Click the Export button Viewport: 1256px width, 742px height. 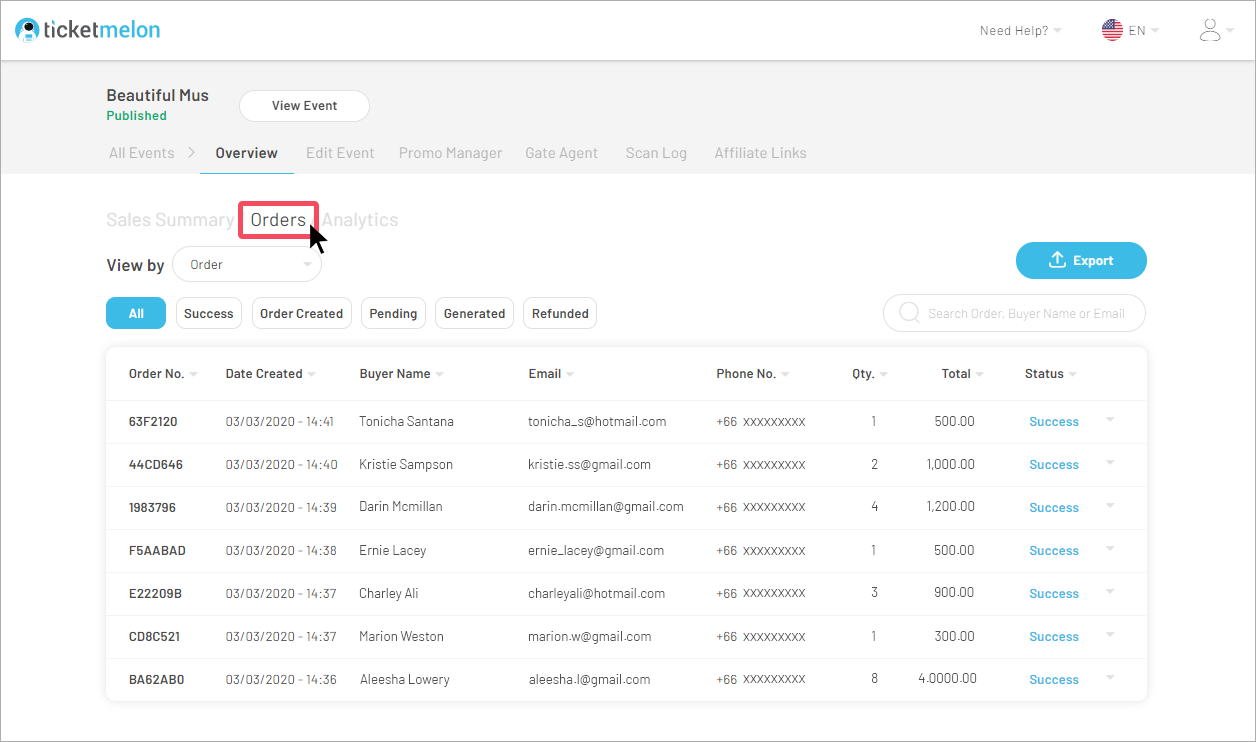tap(1081, 260)
